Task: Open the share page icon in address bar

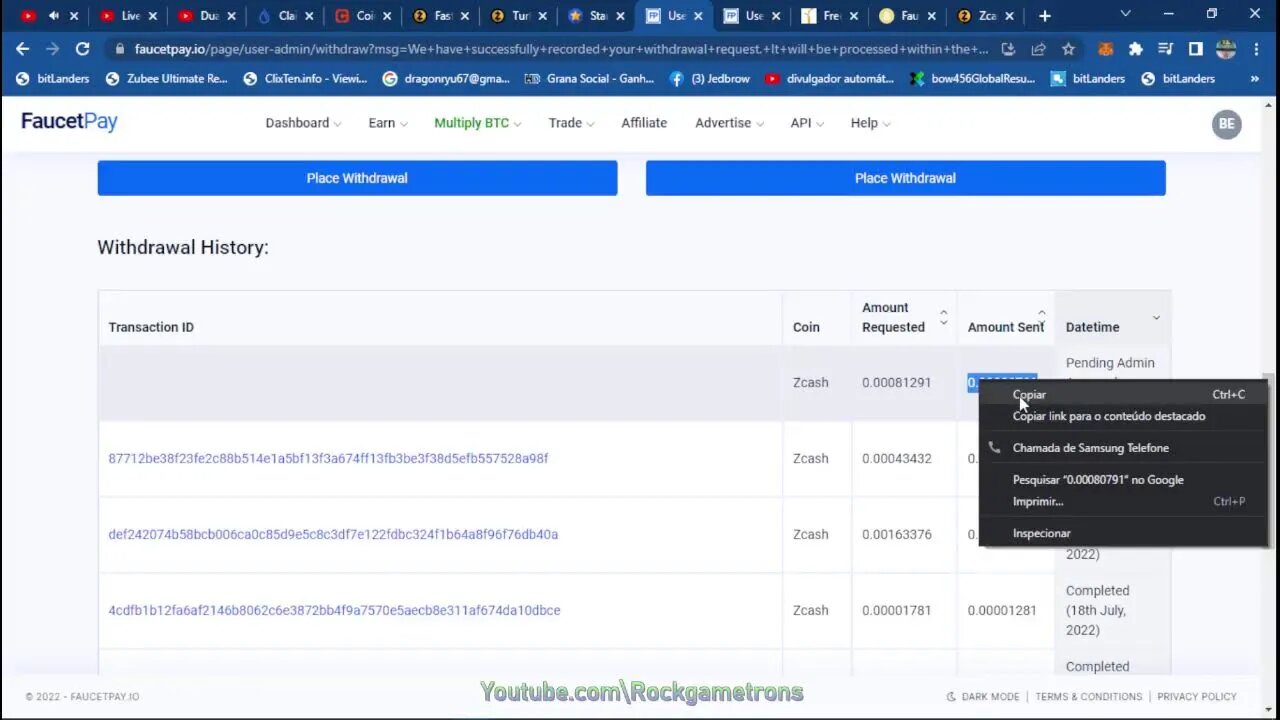Action: (x=1038, y=48)
